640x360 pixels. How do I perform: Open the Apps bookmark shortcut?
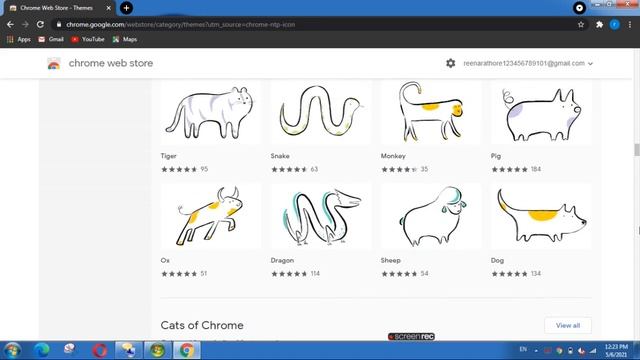click(19, 39)
